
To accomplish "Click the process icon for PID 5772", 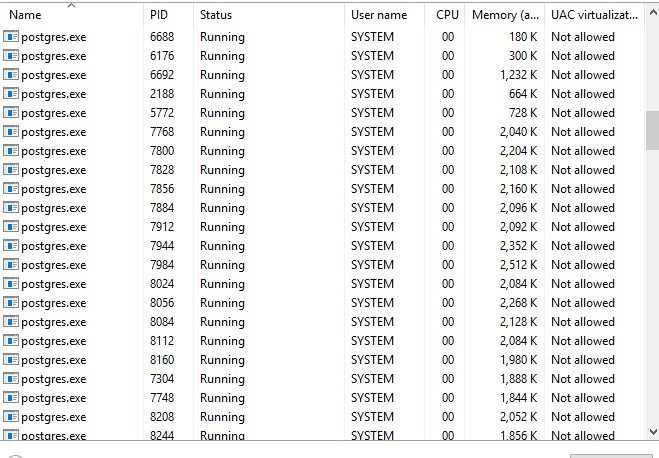I will [x=11, y=113].
